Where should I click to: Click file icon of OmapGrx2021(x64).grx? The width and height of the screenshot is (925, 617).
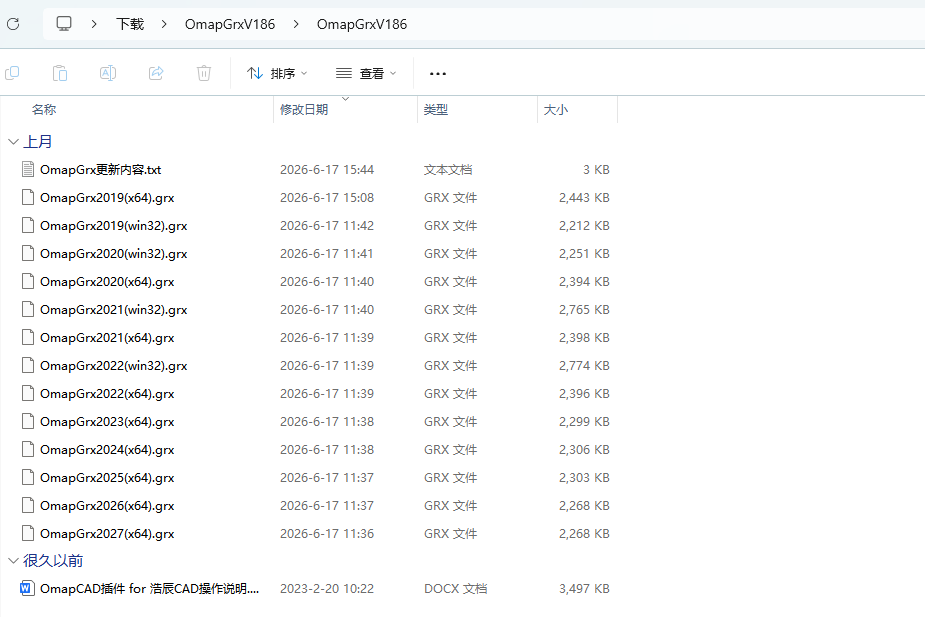point(28,337)
